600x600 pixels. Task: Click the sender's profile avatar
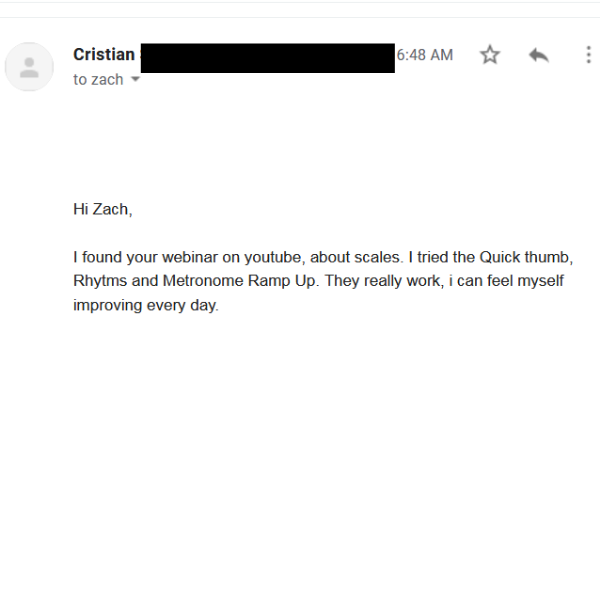coord(29,67)
